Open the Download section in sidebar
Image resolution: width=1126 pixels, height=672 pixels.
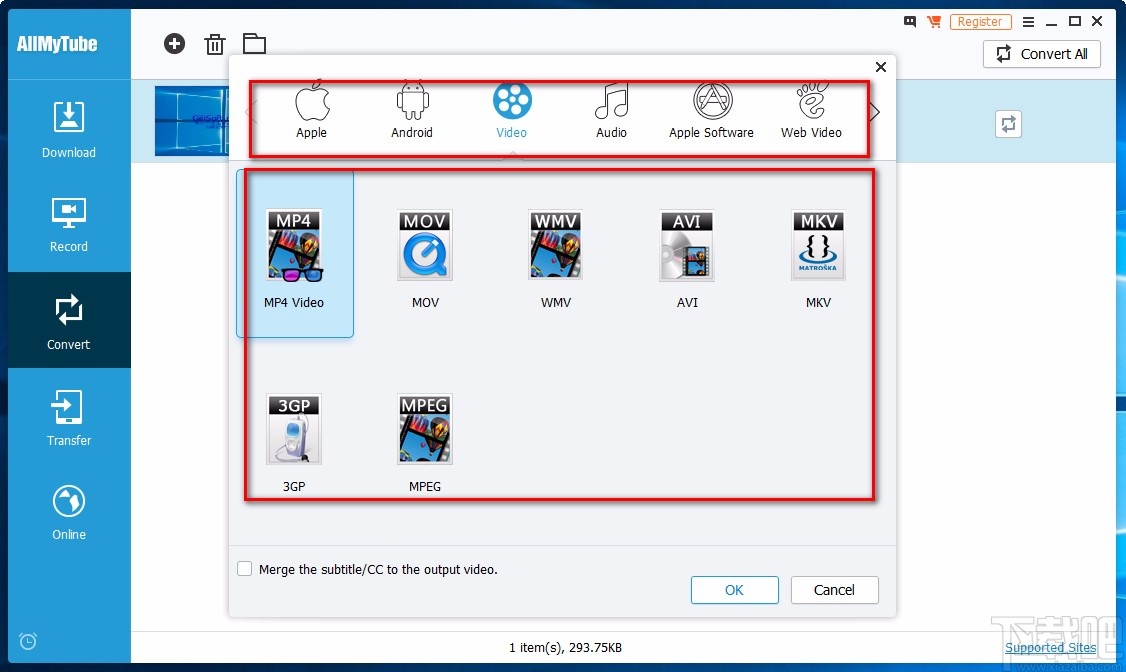click(69, 129)
